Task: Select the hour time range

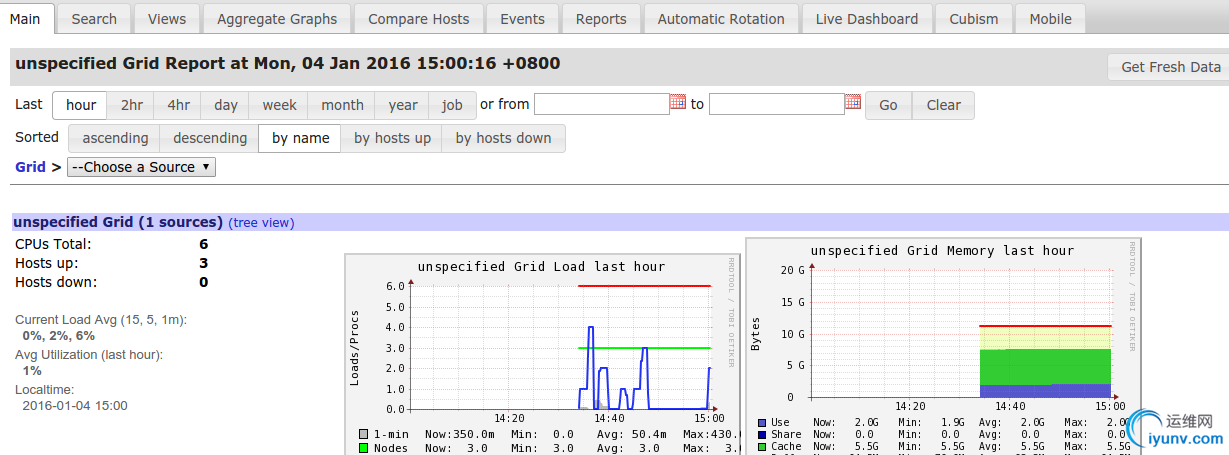Action: click(81, 105)
